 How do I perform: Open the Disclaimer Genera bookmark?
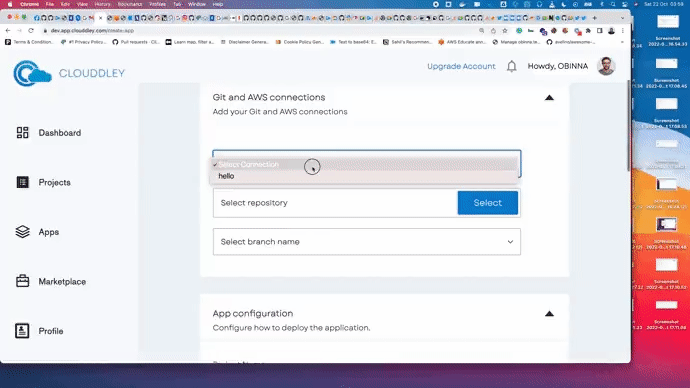pyautogui.click(x=245, y=42)
